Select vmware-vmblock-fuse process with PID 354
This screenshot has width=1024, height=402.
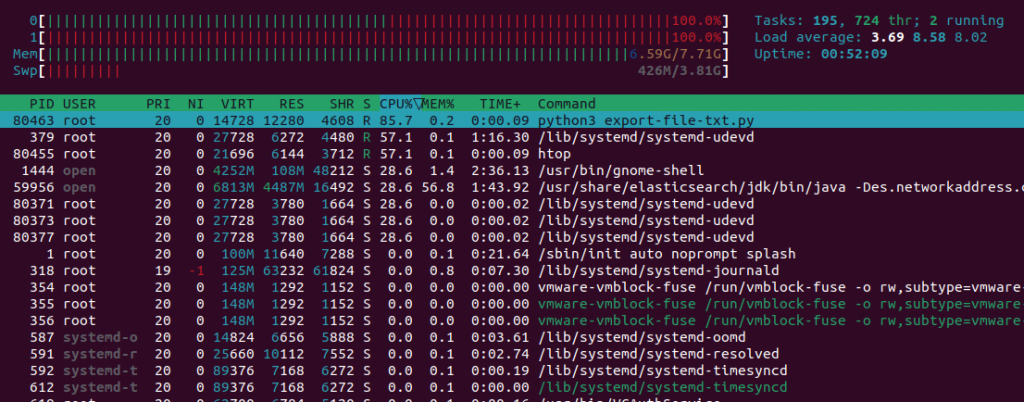click(x=512, y=287)
